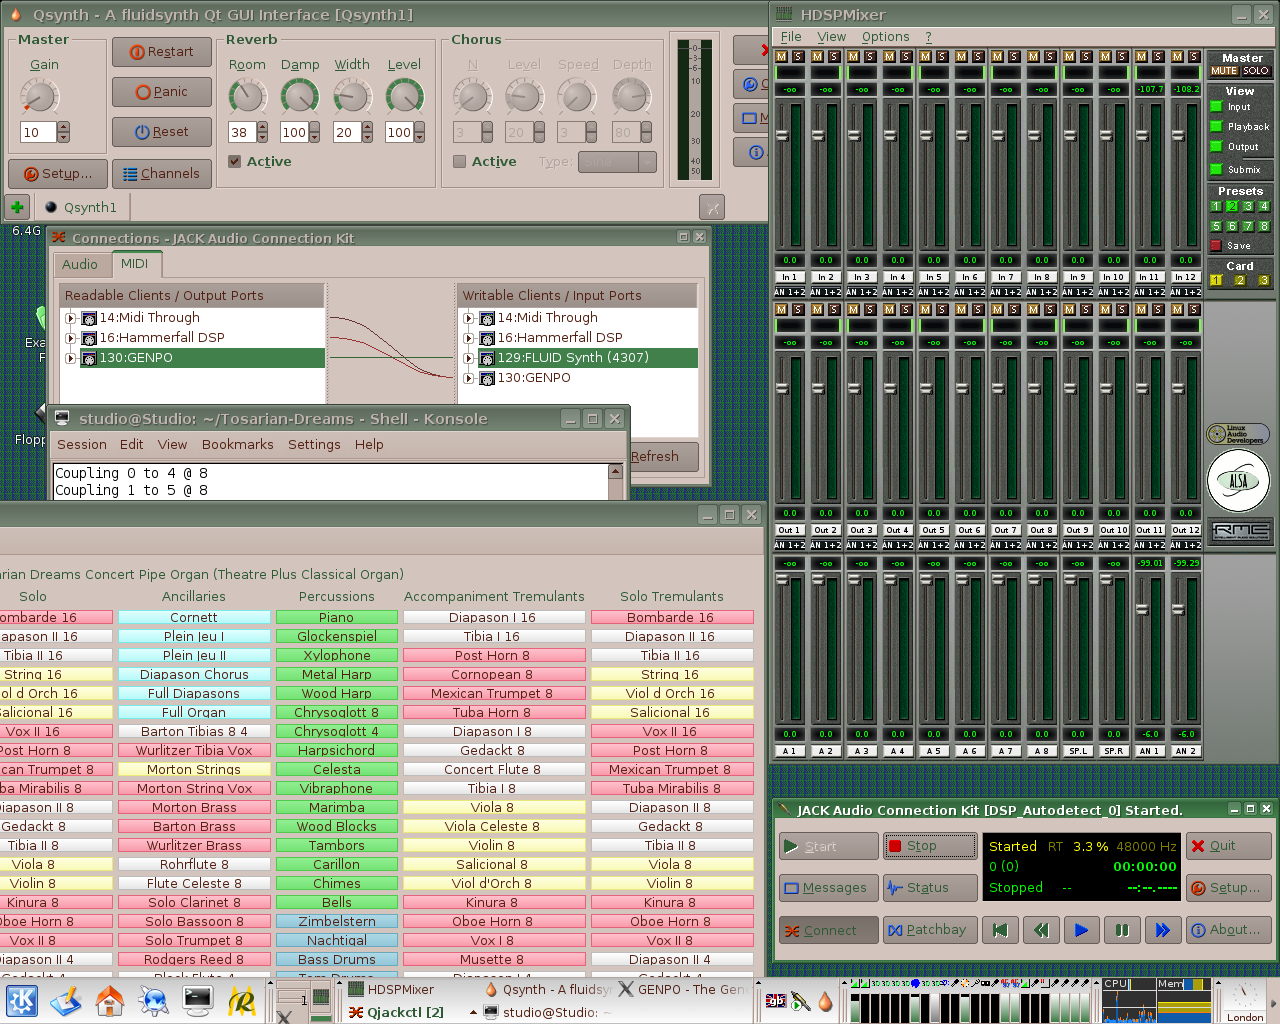Image resolution: width=1280 pixels, height=1024 pixels.
Task: Click the Start button in JACK control
Action: coord(829,846)
